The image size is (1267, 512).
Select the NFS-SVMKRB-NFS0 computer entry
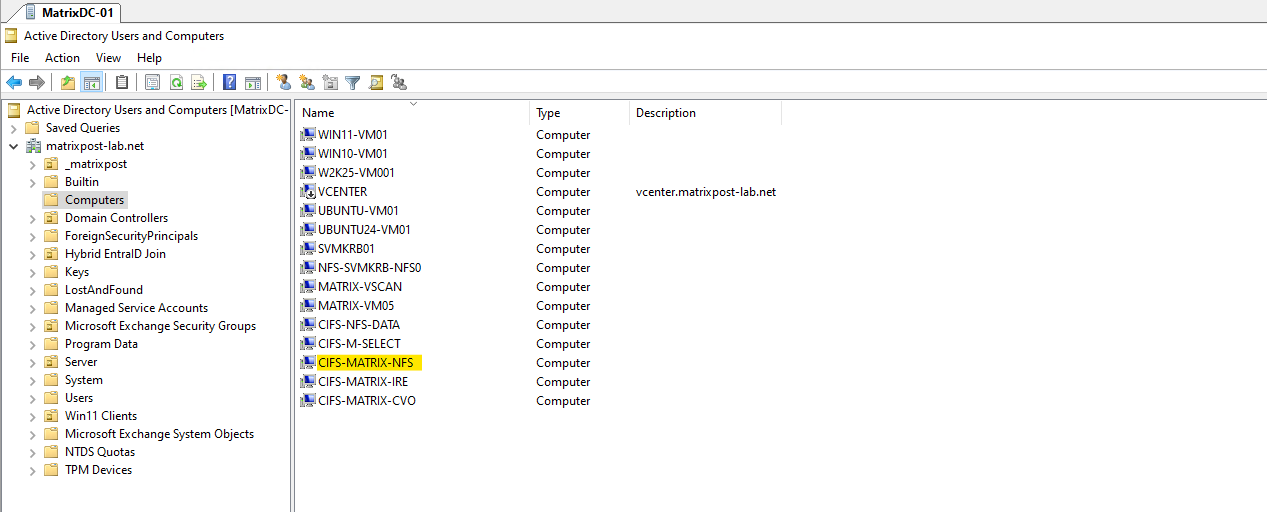coord(369,268)
